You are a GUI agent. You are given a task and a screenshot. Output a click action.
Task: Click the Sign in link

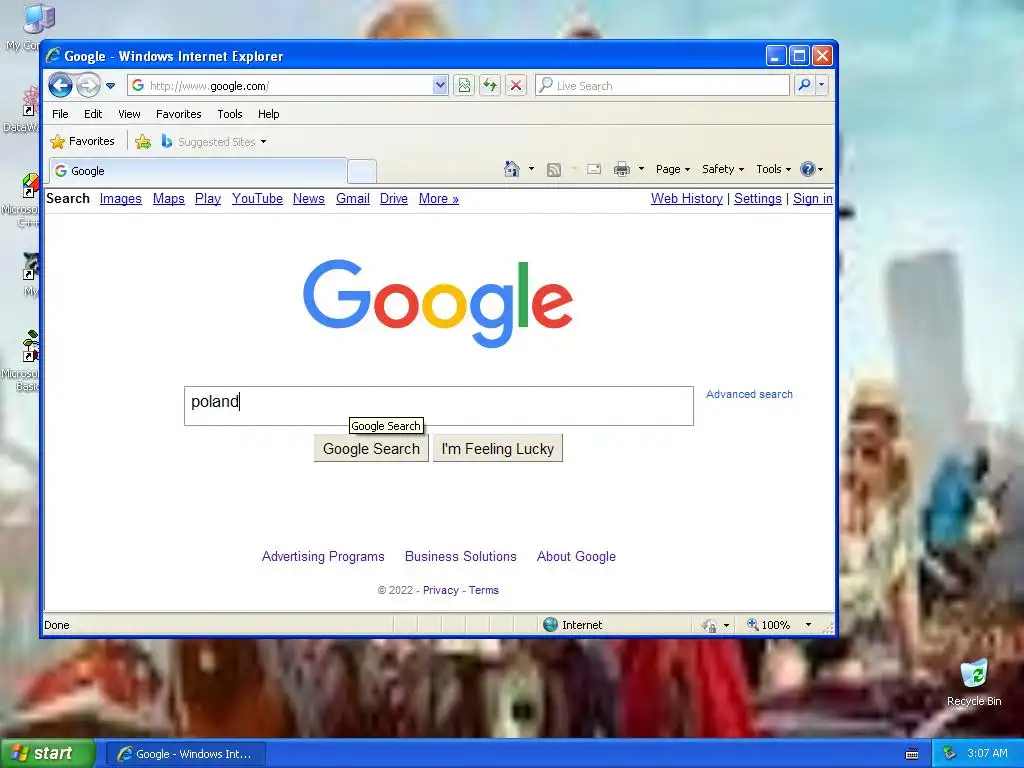pyautogui.click(x=812, y=199)
